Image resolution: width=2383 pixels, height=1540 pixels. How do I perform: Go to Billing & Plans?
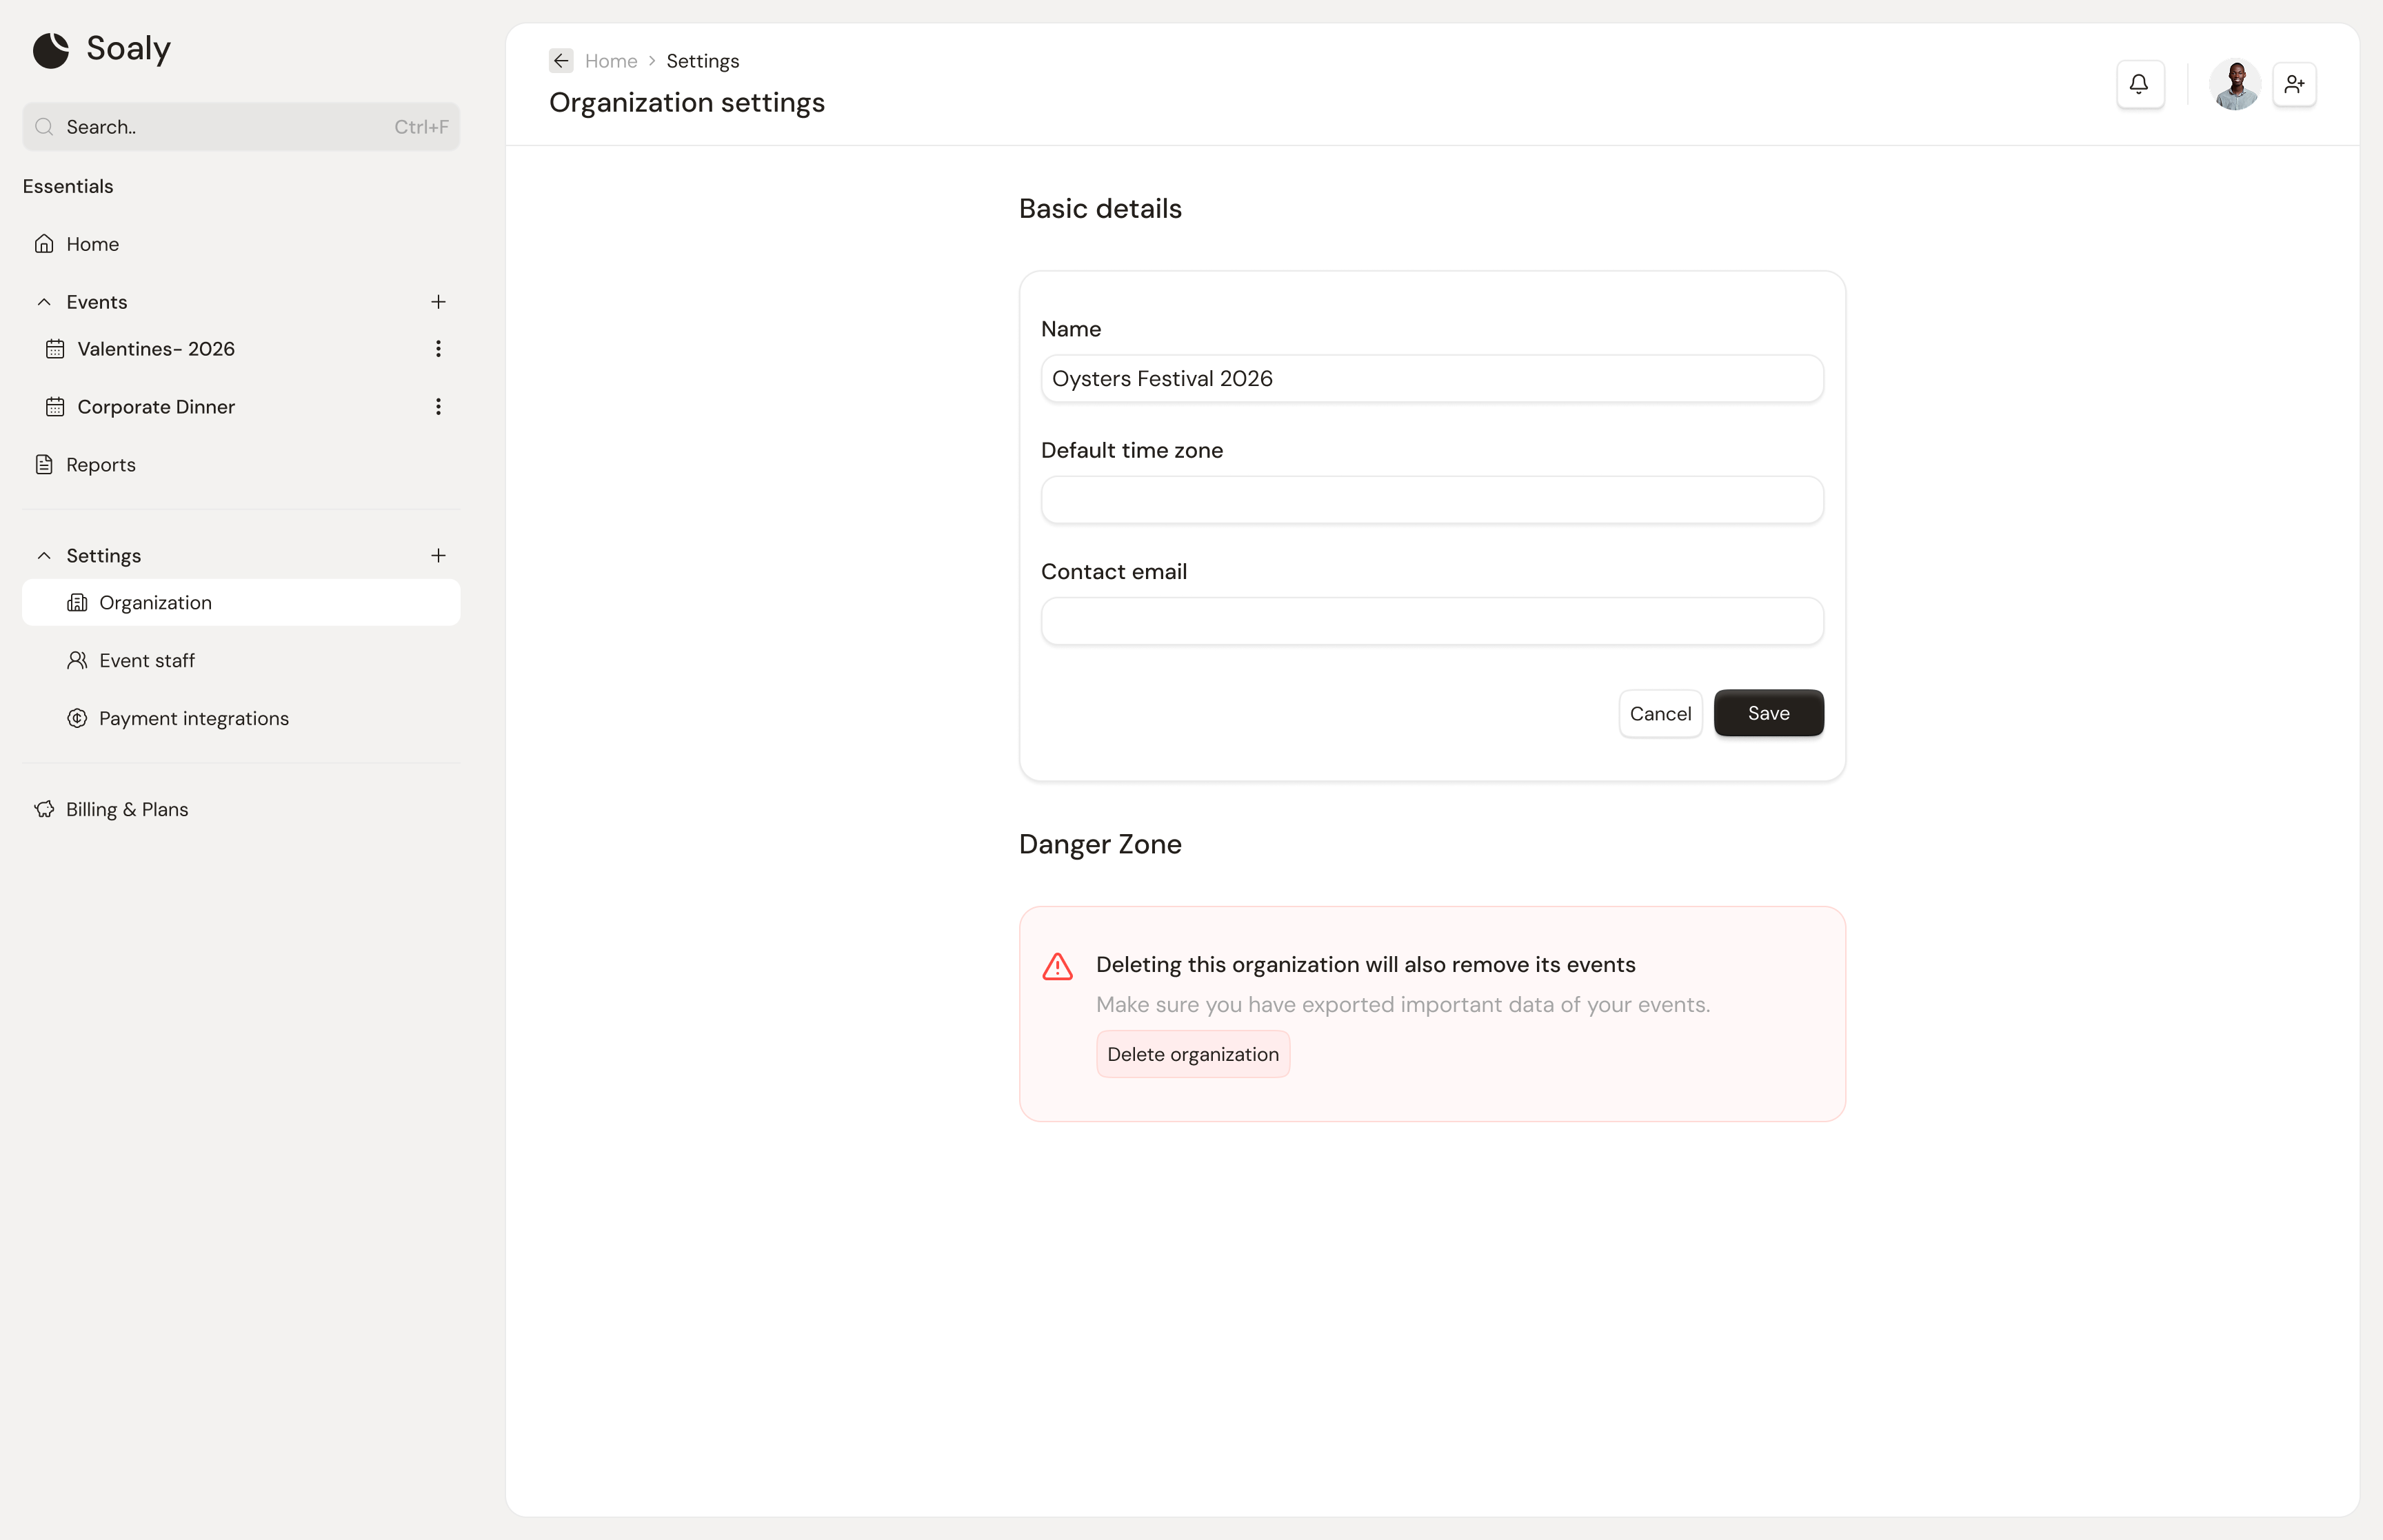tap(241, 809)
